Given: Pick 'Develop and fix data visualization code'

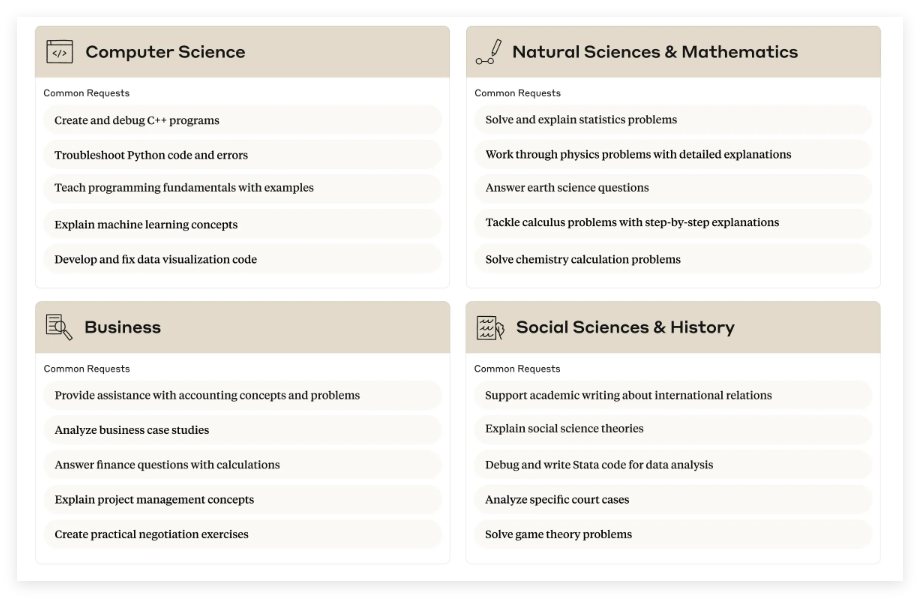Looking at the screenshot, I should [x=156, y=259].
